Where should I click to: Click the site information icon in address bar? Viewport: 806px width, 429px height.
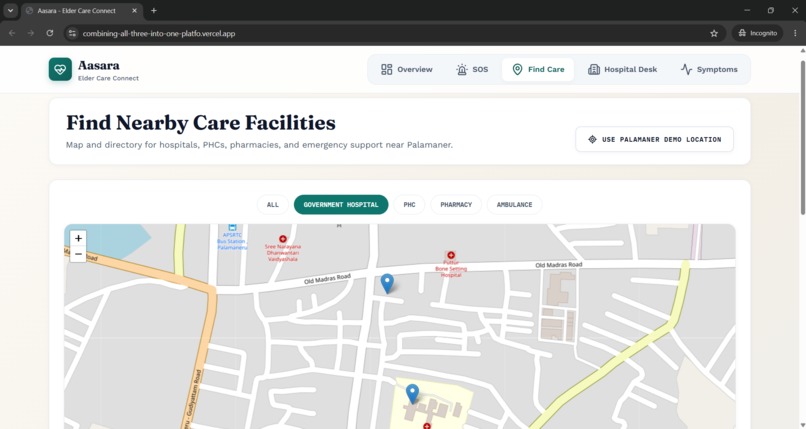[x=72, y=33]
